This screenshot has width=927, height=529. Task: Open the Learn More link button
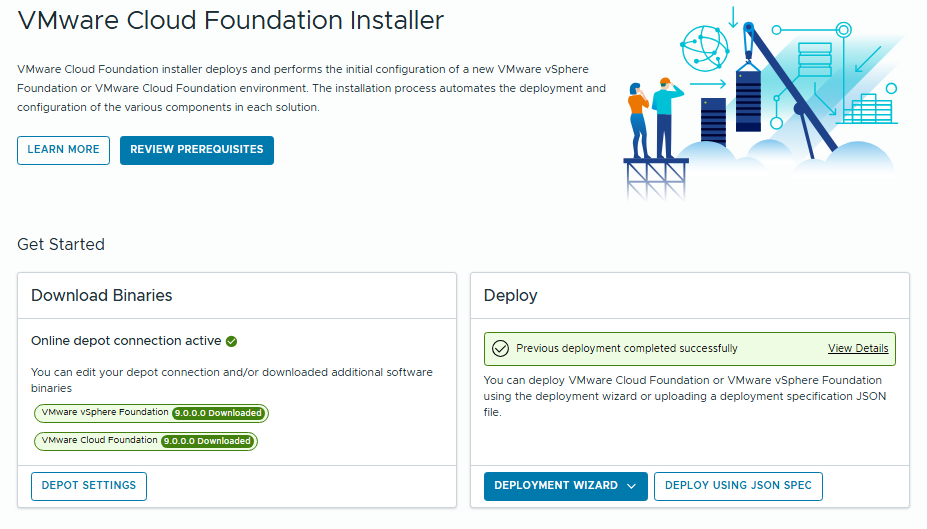(x=63, y=150)
